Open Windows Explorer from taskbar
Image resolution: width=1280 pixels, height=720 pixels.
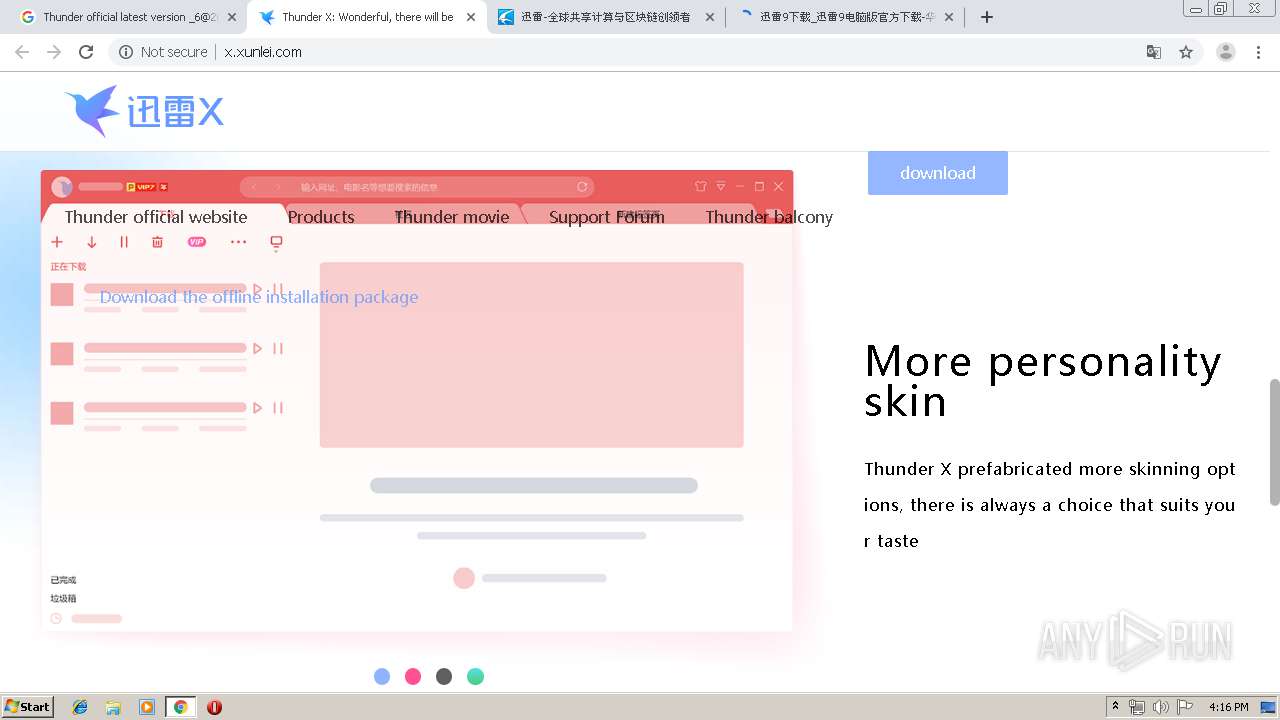click(113, 707)
